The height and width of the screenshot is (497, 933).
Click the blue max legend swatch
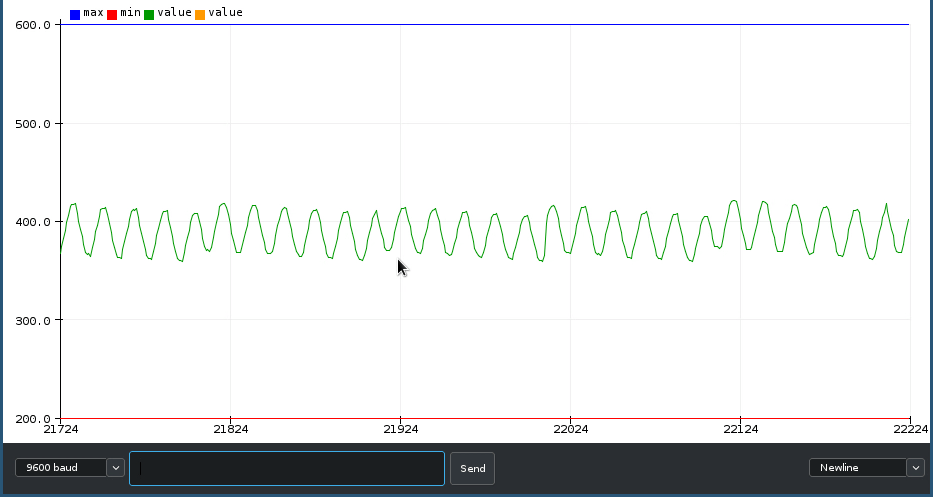point(75,14)
